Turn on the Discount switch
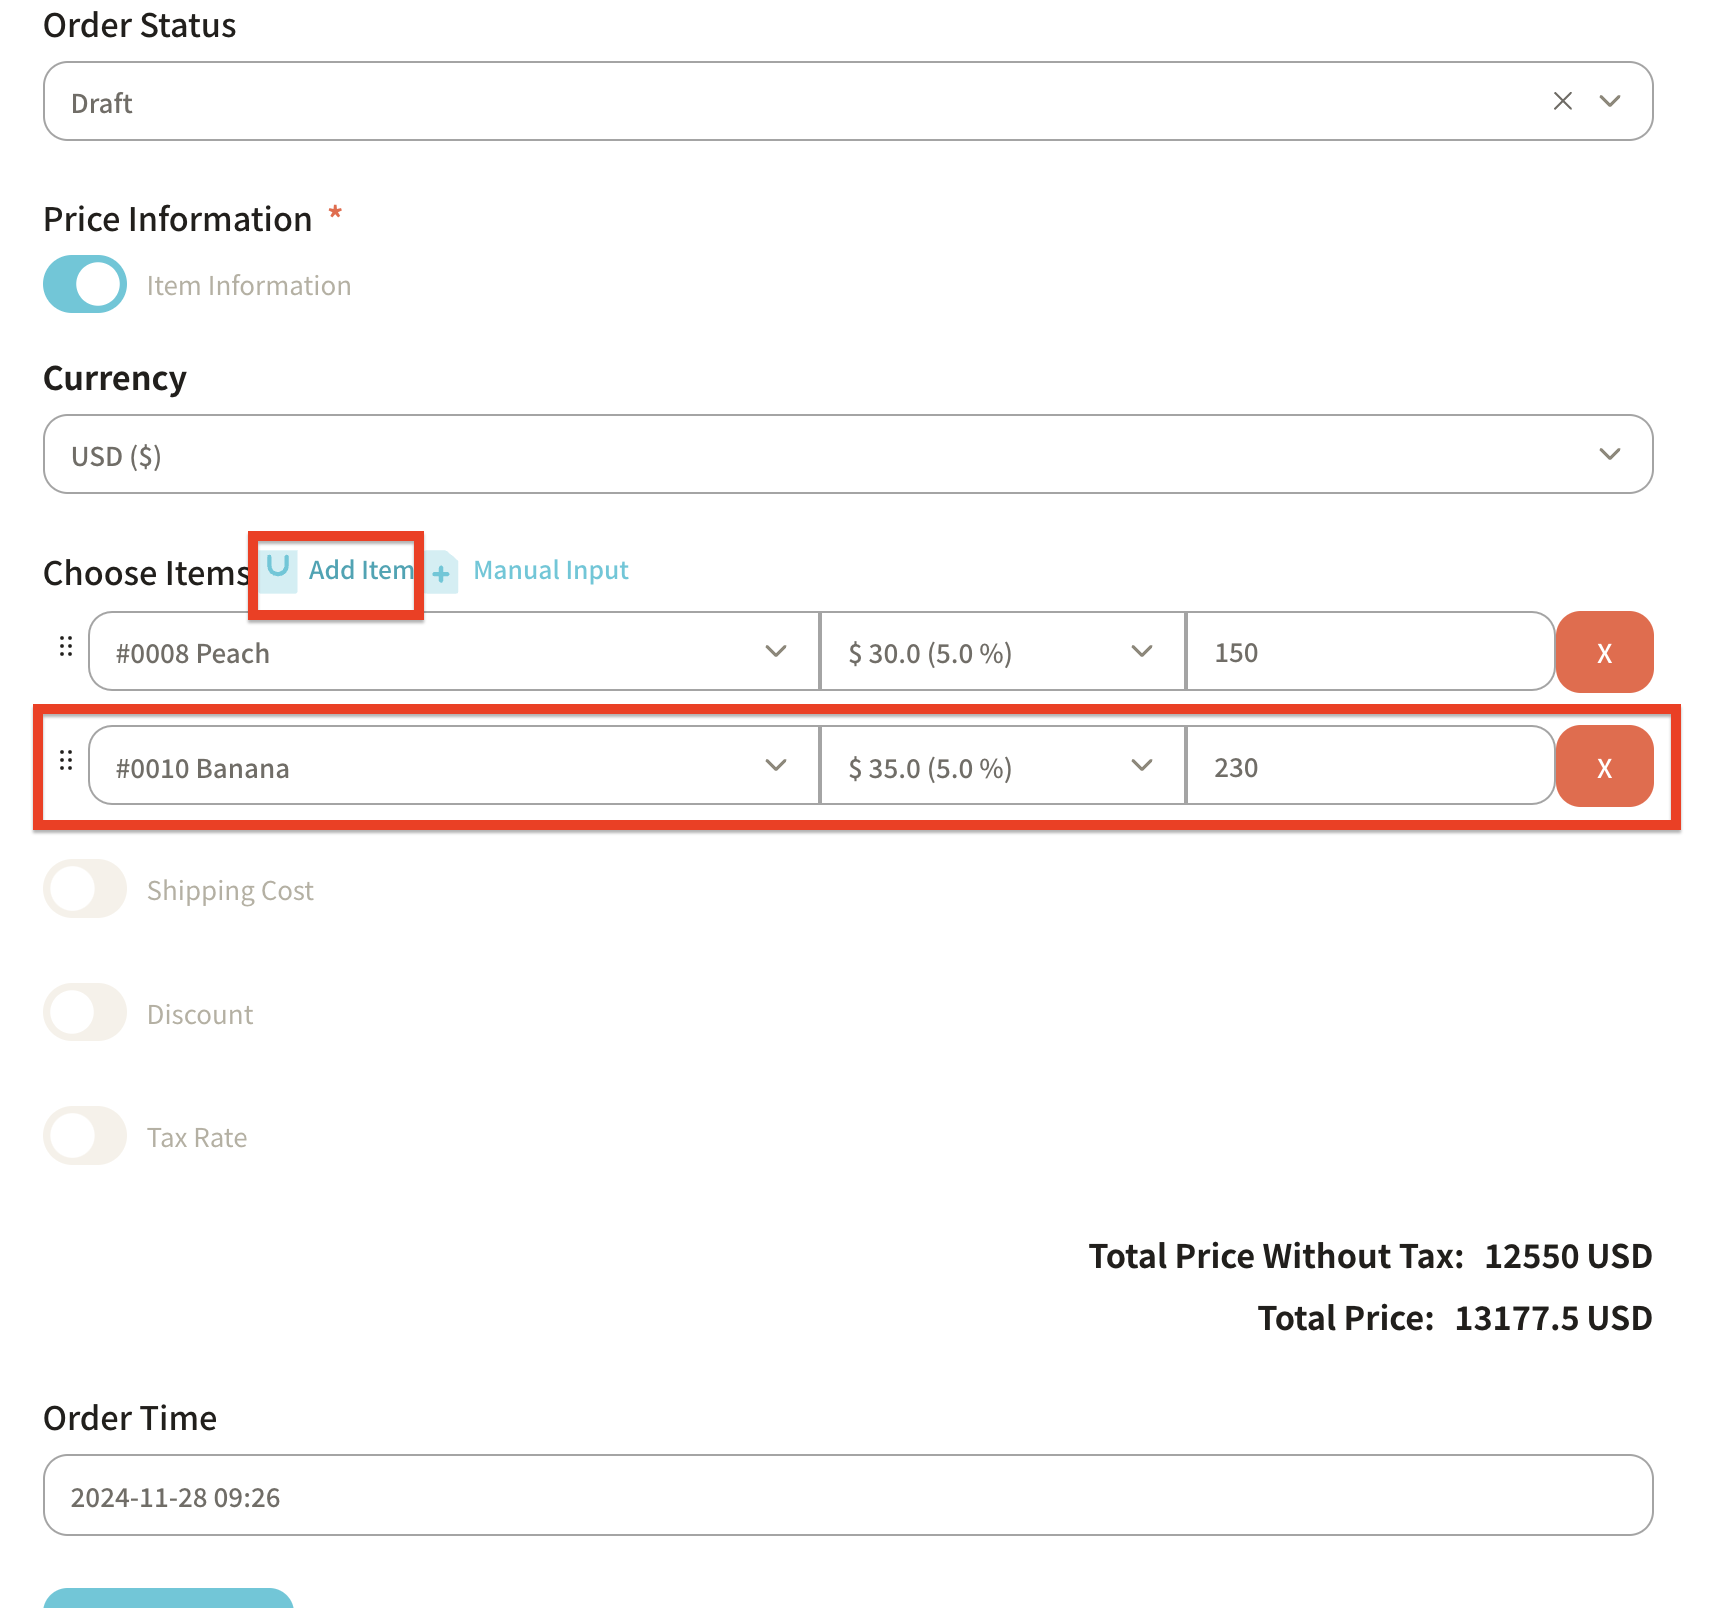The height and width of the screenshot is (1608, 1712). click(85, 1013)
